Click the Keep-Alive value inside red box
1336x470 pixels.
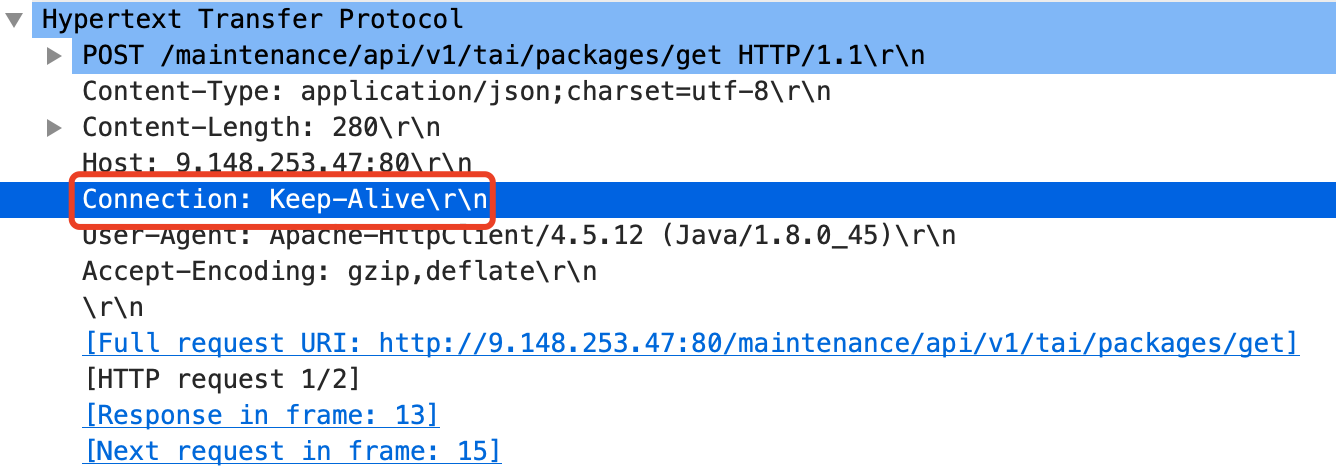click(x=347, y=199)
